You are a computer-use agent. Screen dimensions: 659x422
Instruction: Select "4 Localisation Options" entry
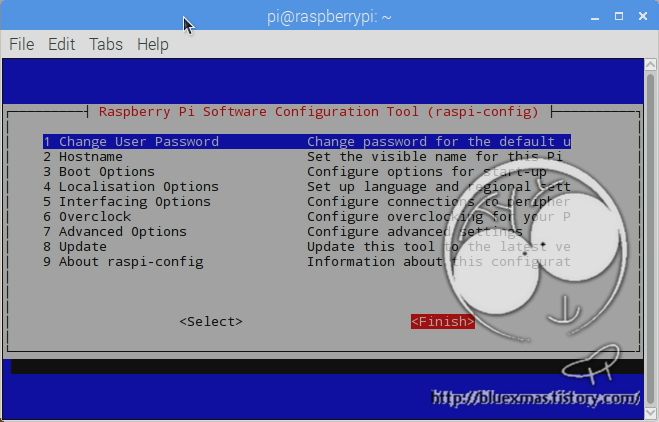pos(131,187)
